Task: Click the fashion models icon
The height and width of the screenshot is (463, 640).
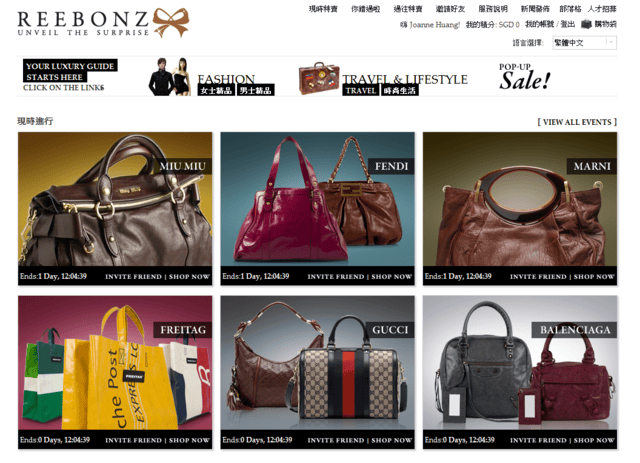Action: [170, 77]
